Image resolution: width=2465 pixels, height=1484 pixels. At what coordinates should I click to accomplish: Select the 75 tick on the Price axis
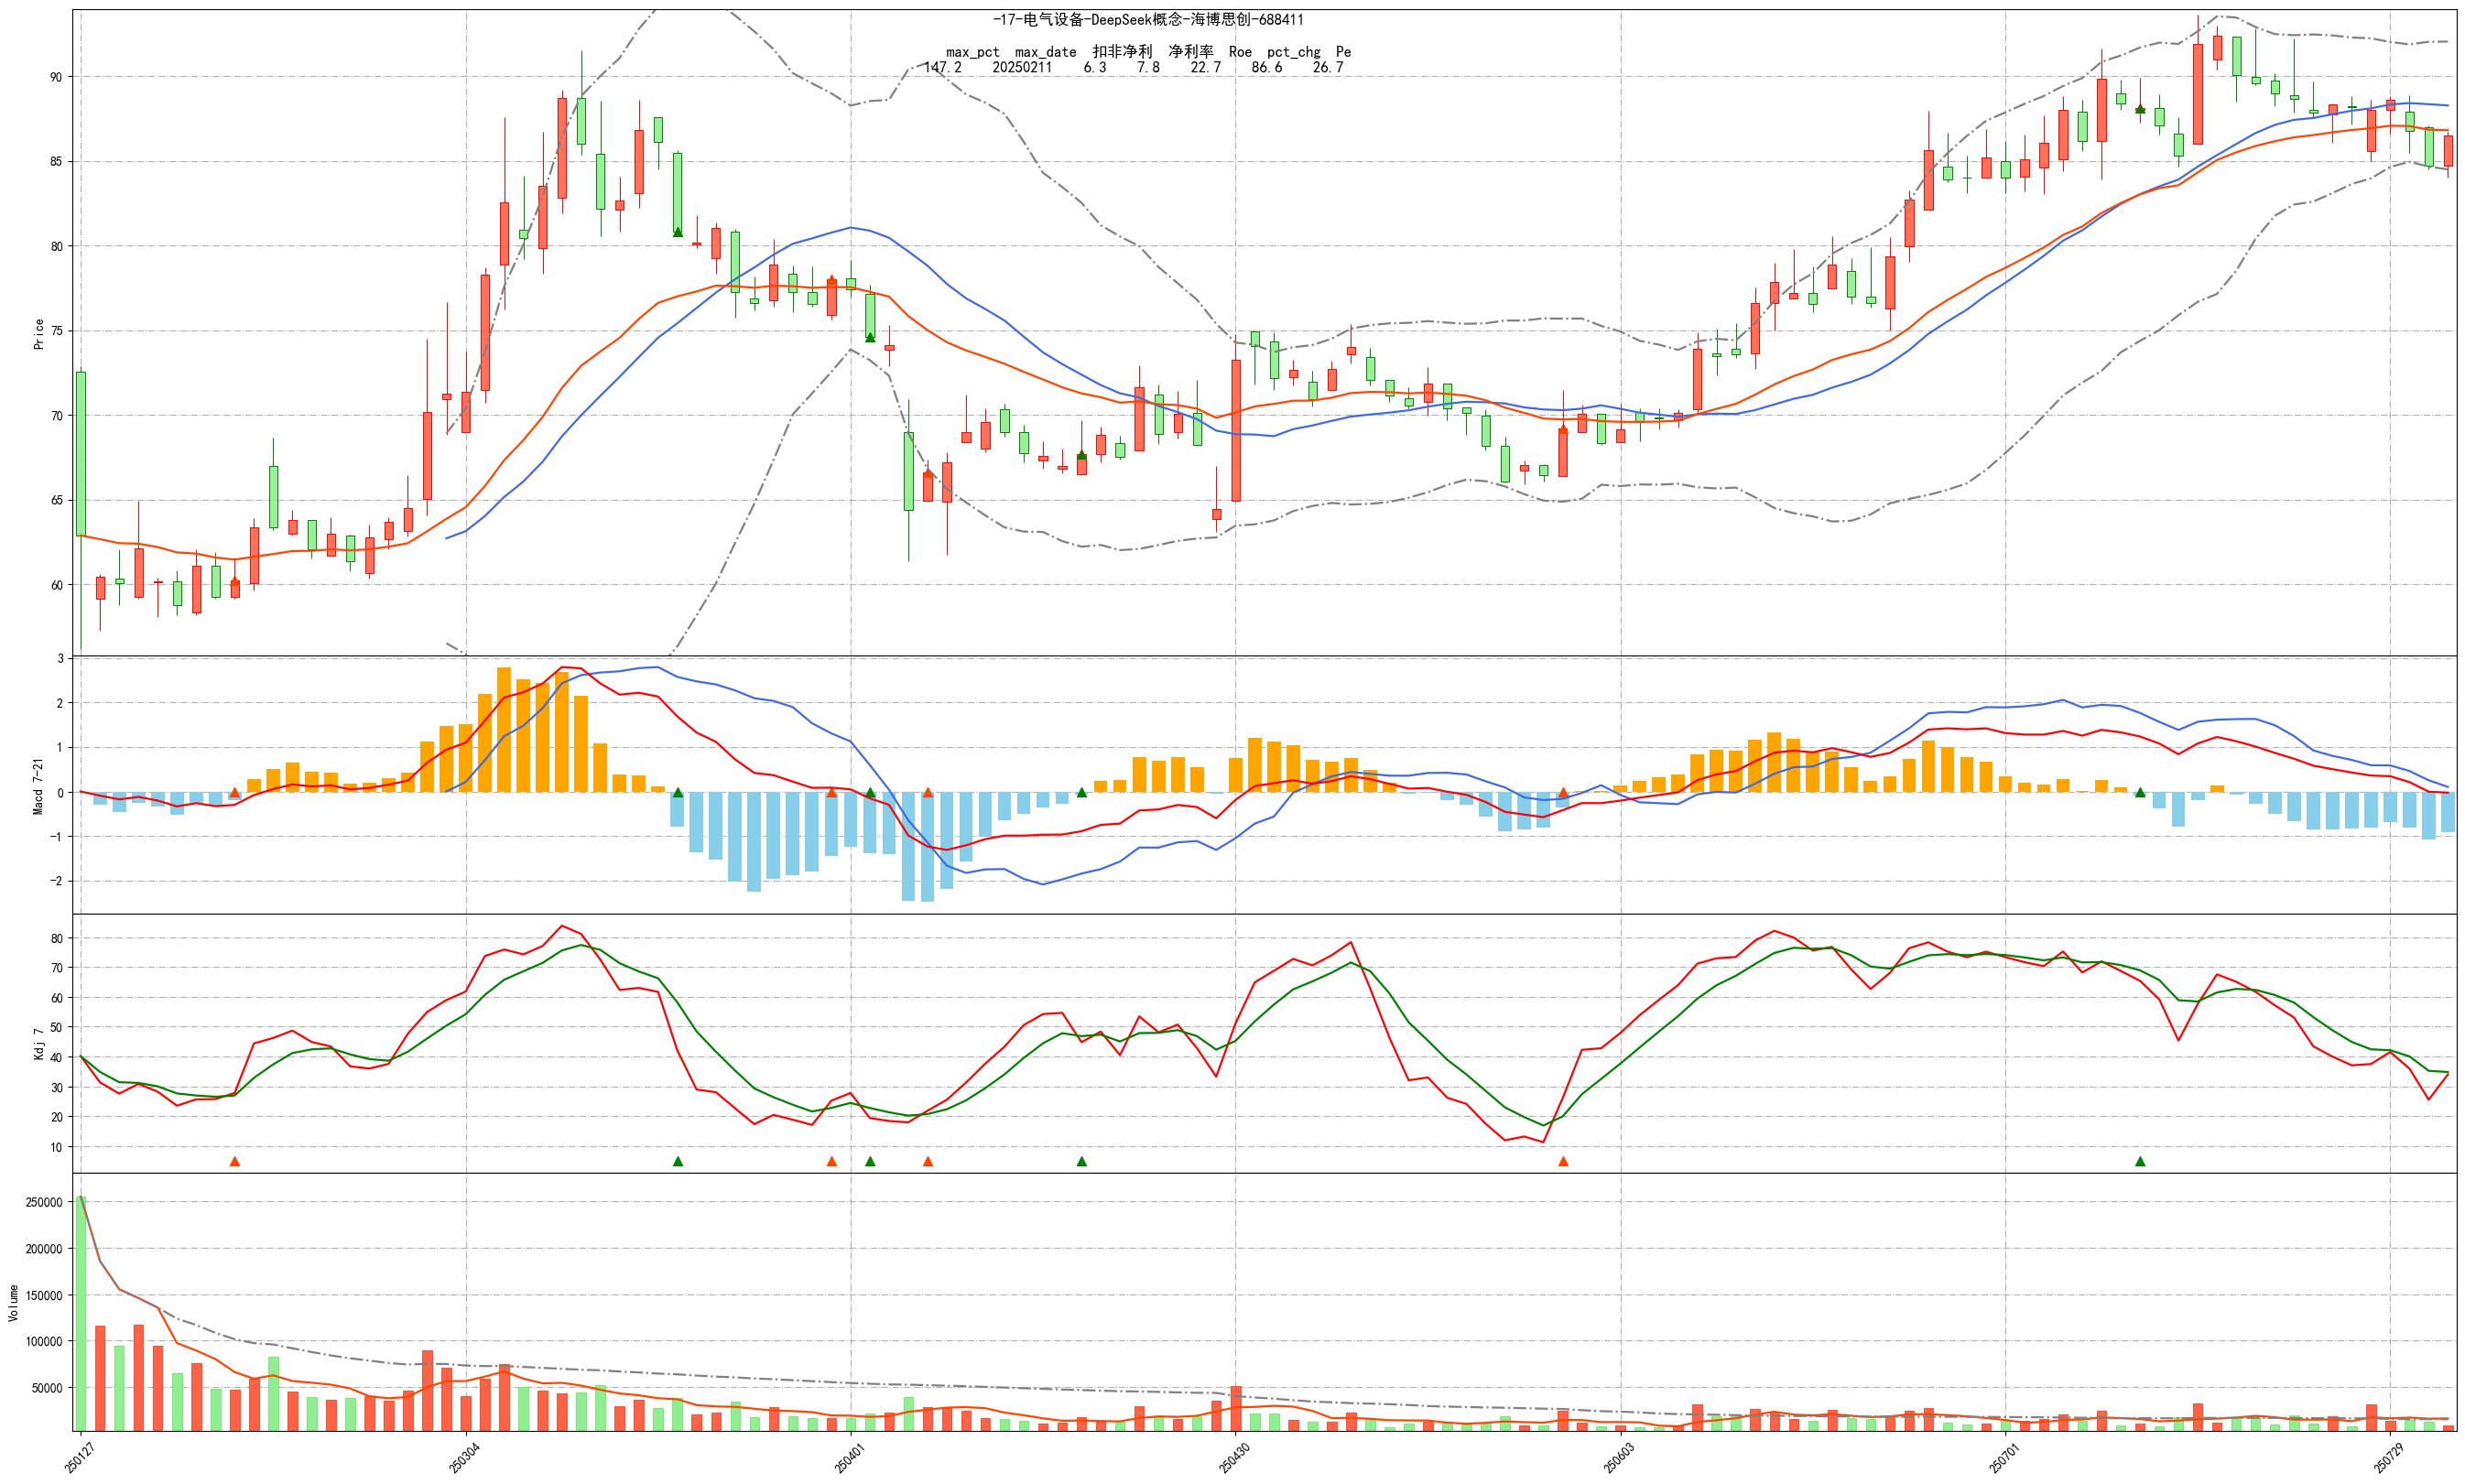[x=57, y=331]
